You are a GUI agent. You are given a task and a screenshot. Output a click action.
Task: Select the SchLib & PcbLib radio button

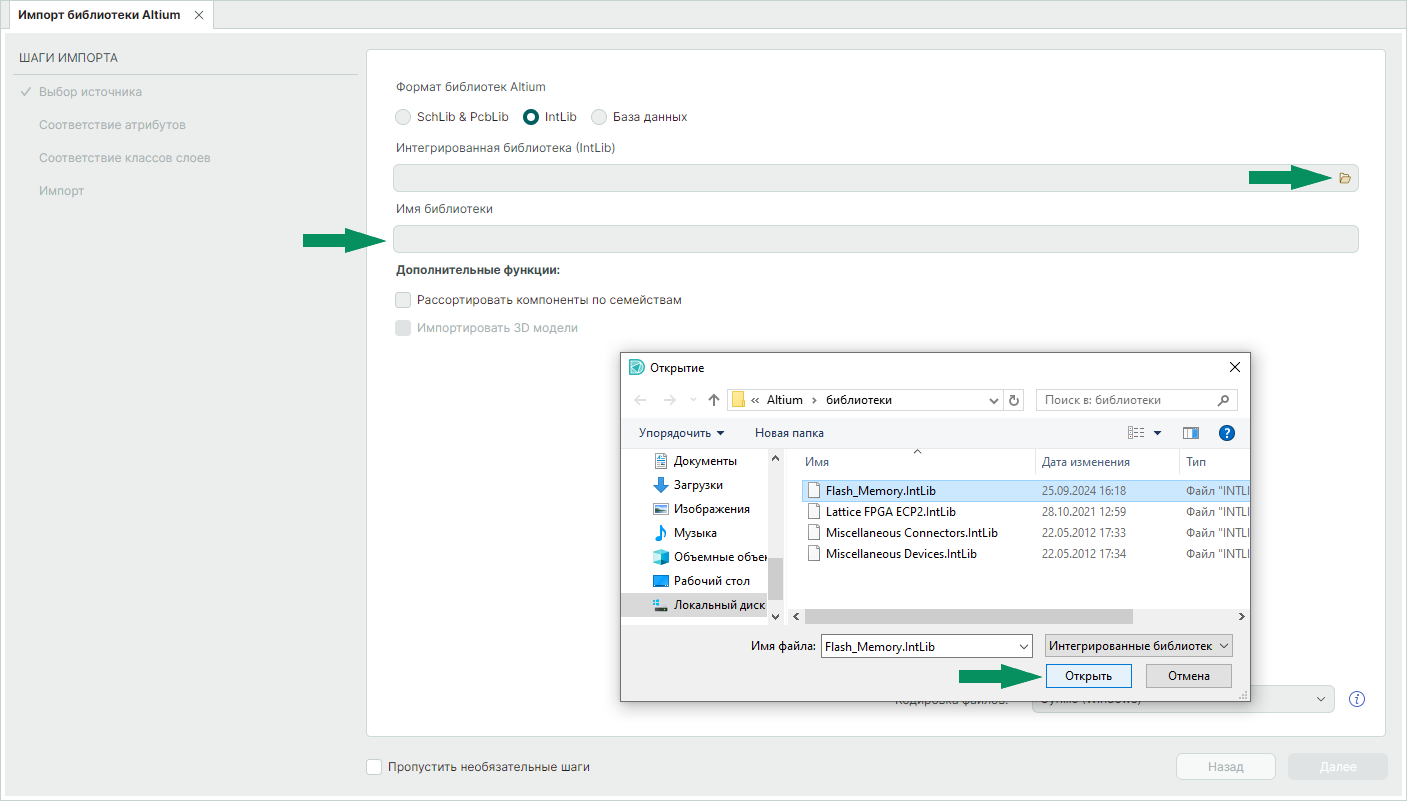pyautogui.click(x=403, y=117)
